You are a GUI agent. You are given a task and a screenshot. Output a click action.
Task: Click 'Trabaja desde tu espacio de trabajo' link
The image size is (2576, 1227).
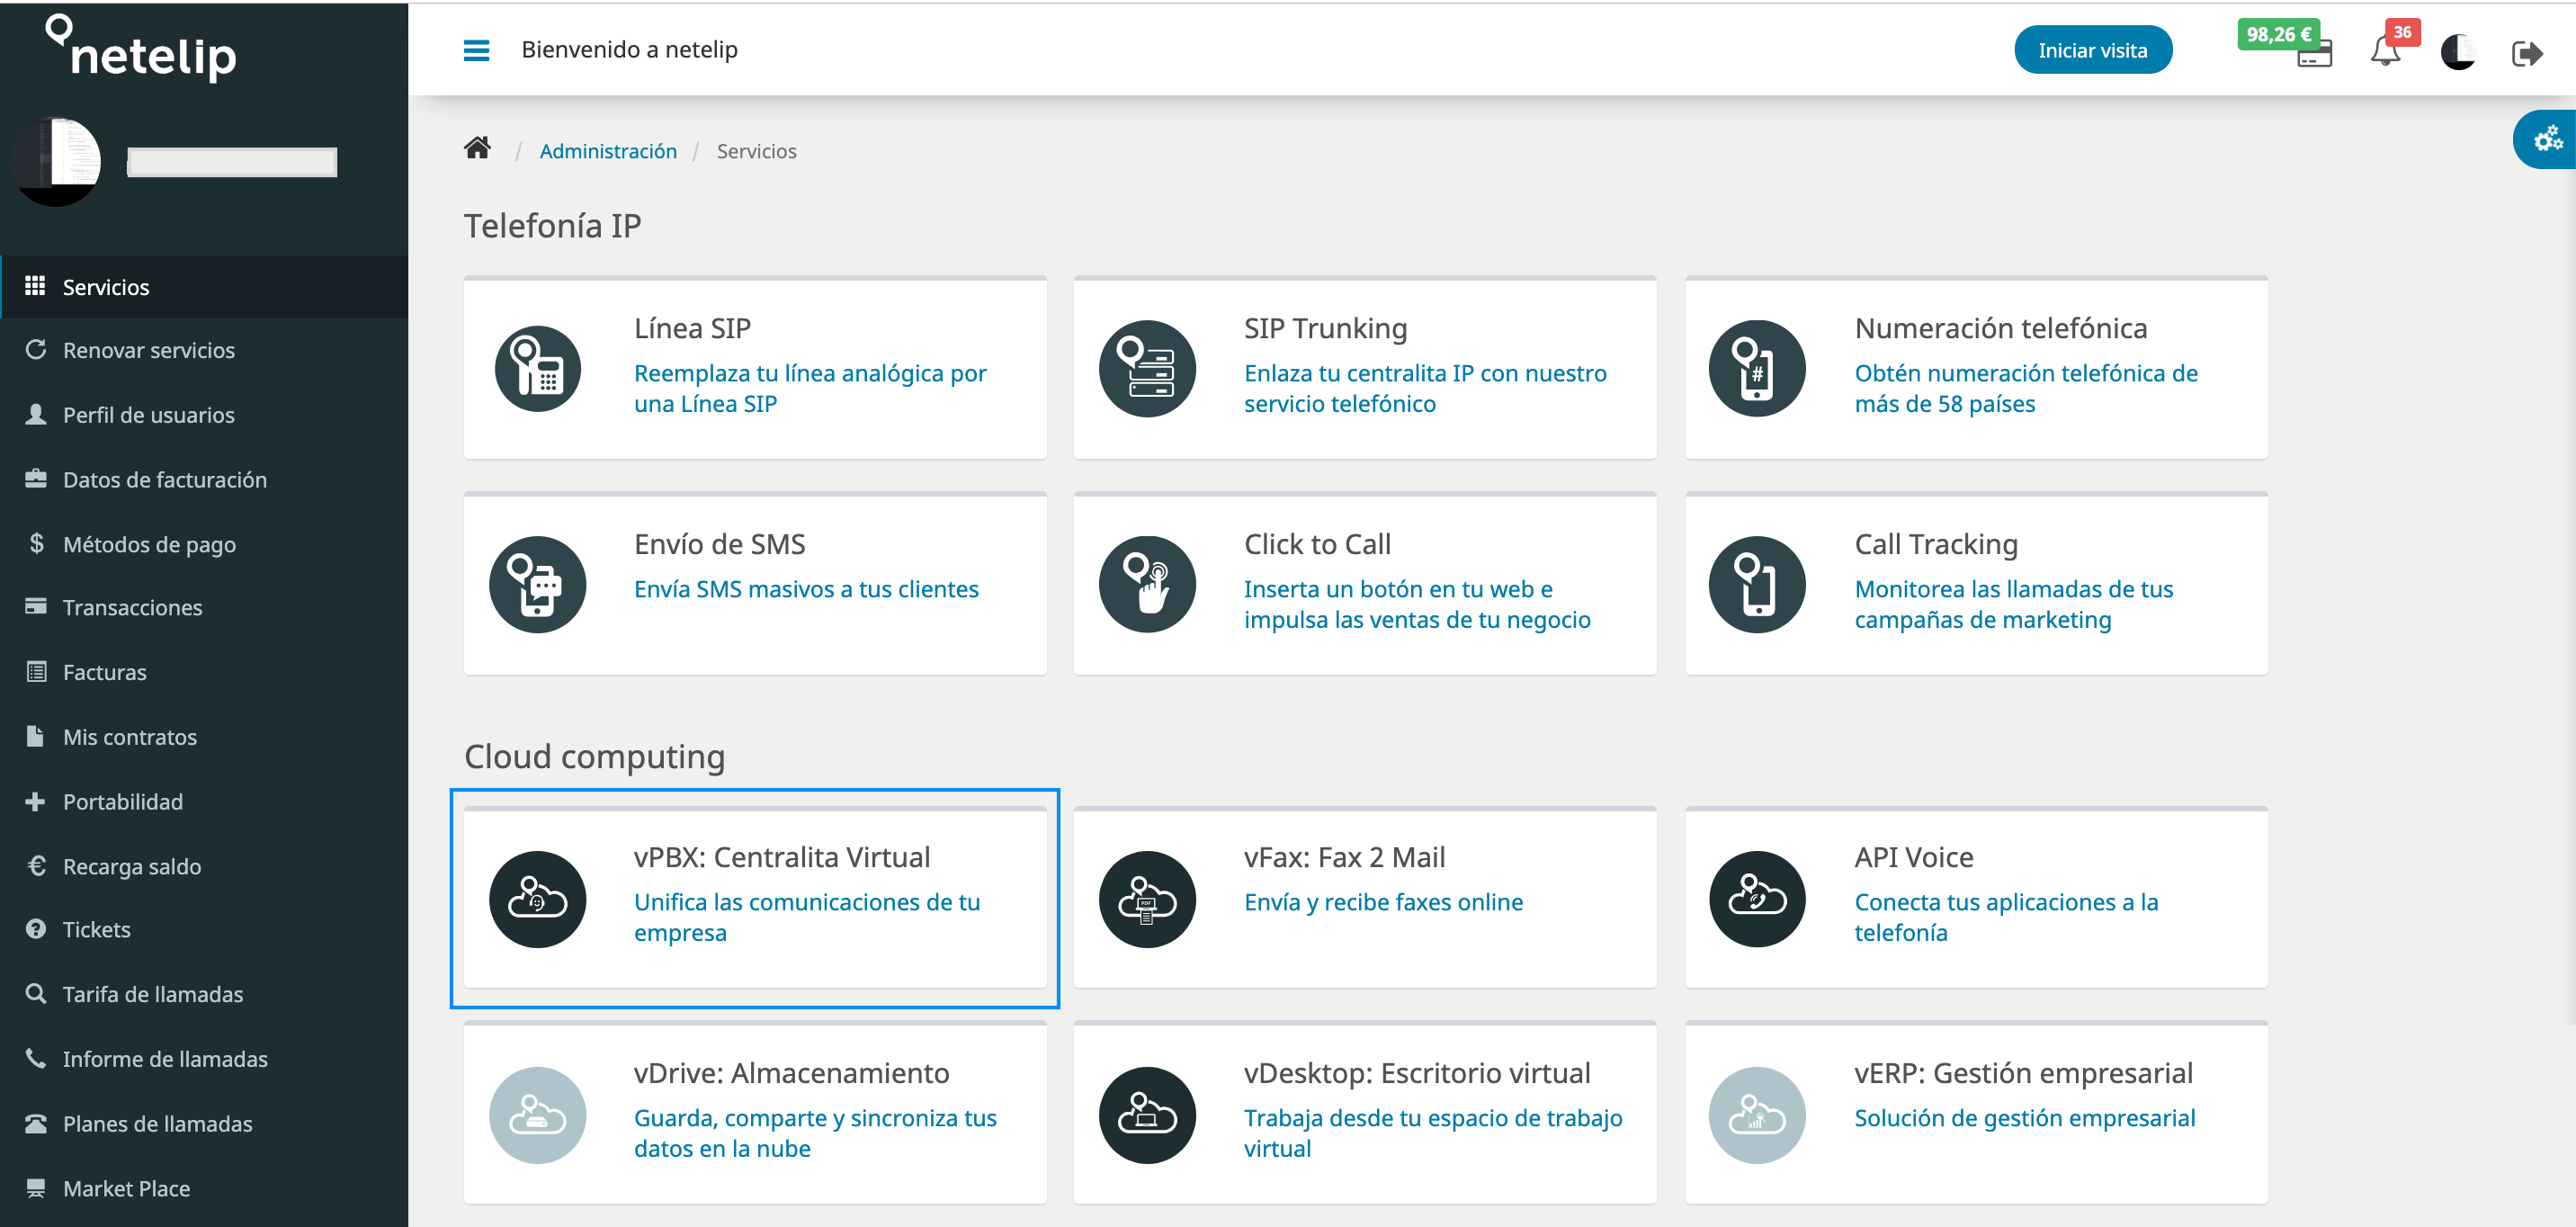tap(1433, 1133)
